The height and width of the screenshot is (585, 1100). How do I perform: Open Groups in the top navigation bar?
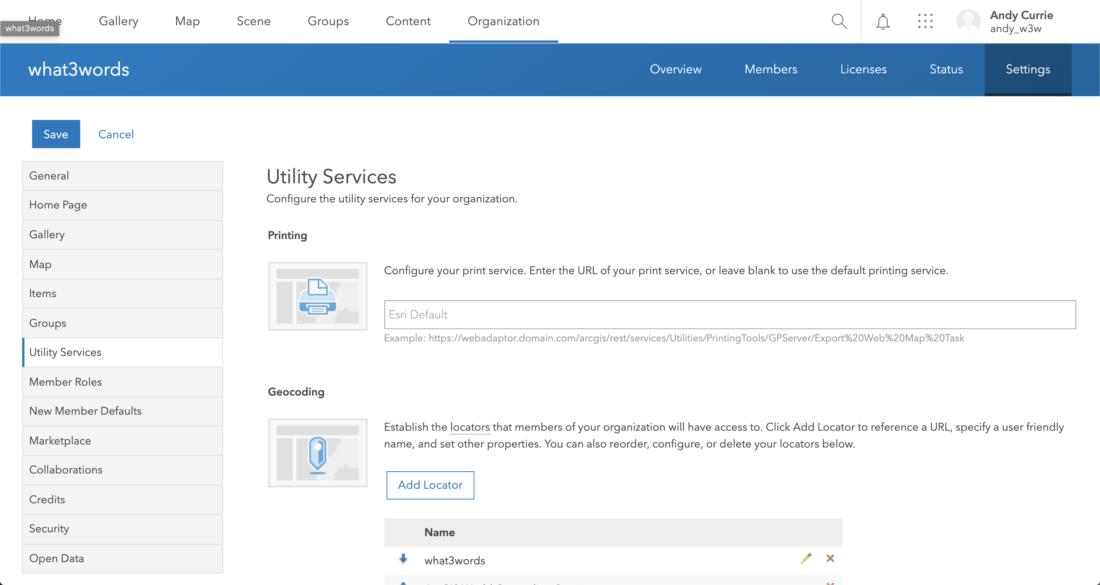(328, 21)
